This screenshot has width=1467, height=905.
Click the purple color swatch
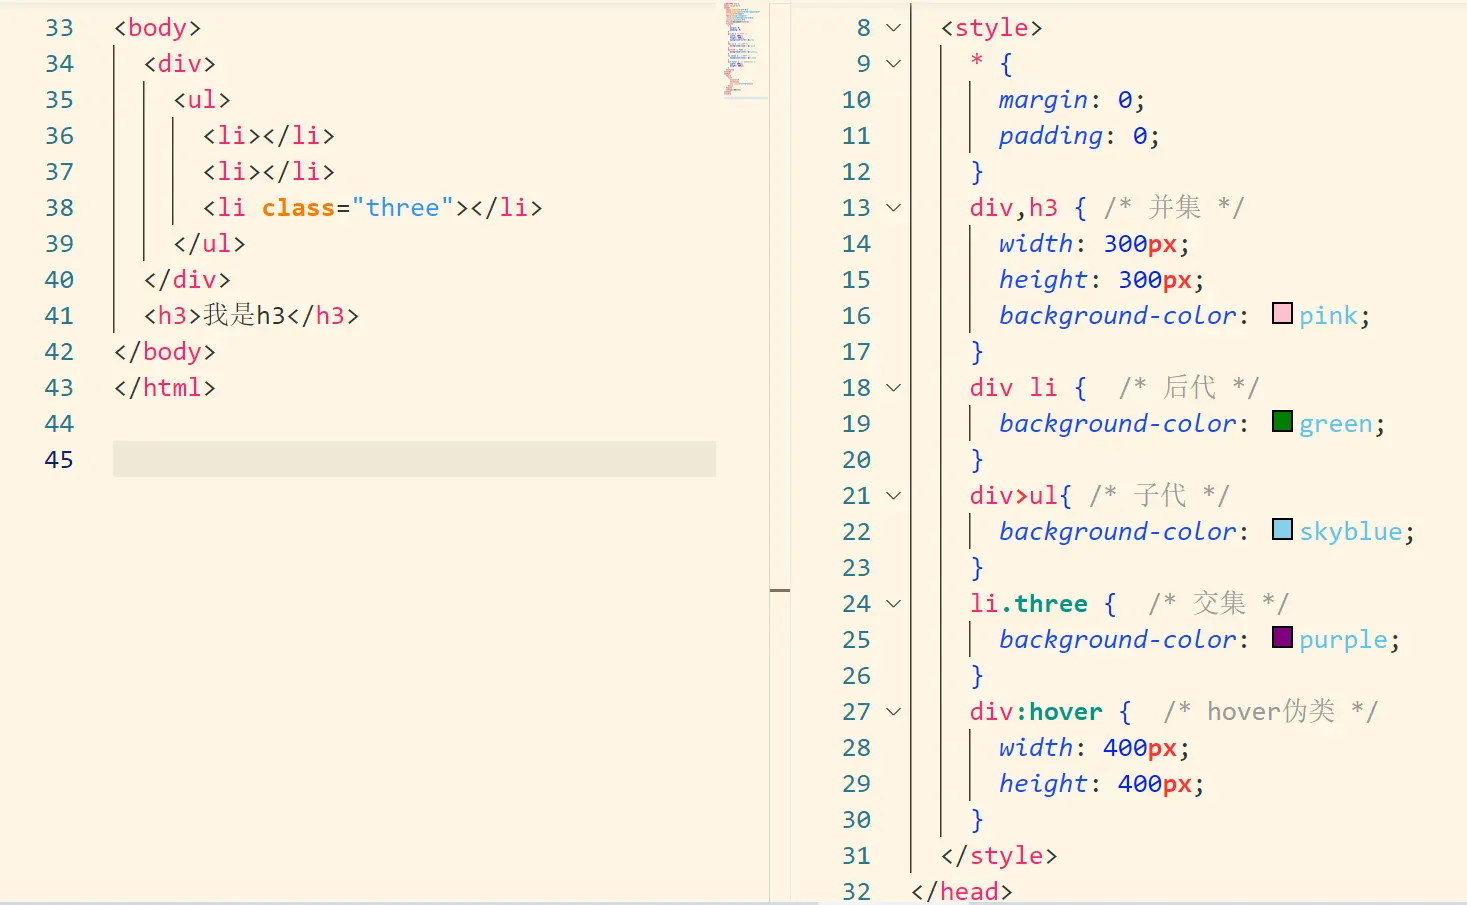(x=1282, y=638)
